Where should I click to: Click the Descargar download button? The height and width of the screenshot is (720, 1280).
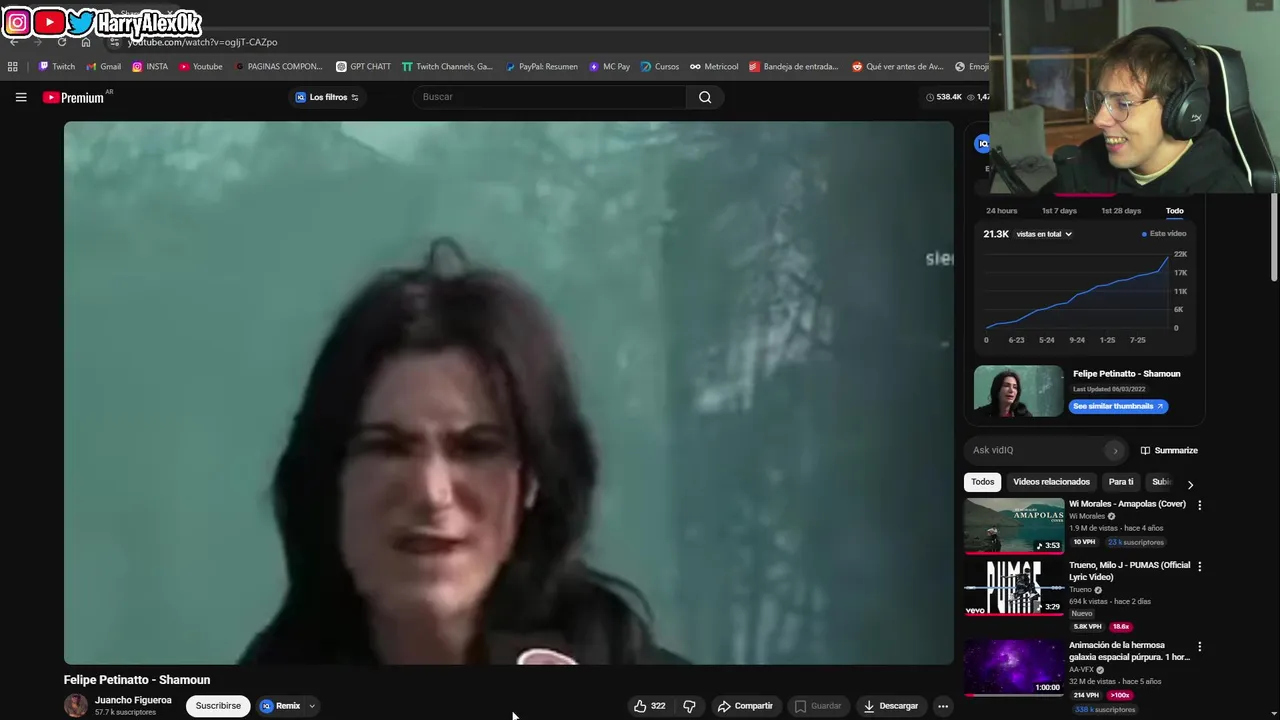[x=891, y=706]
